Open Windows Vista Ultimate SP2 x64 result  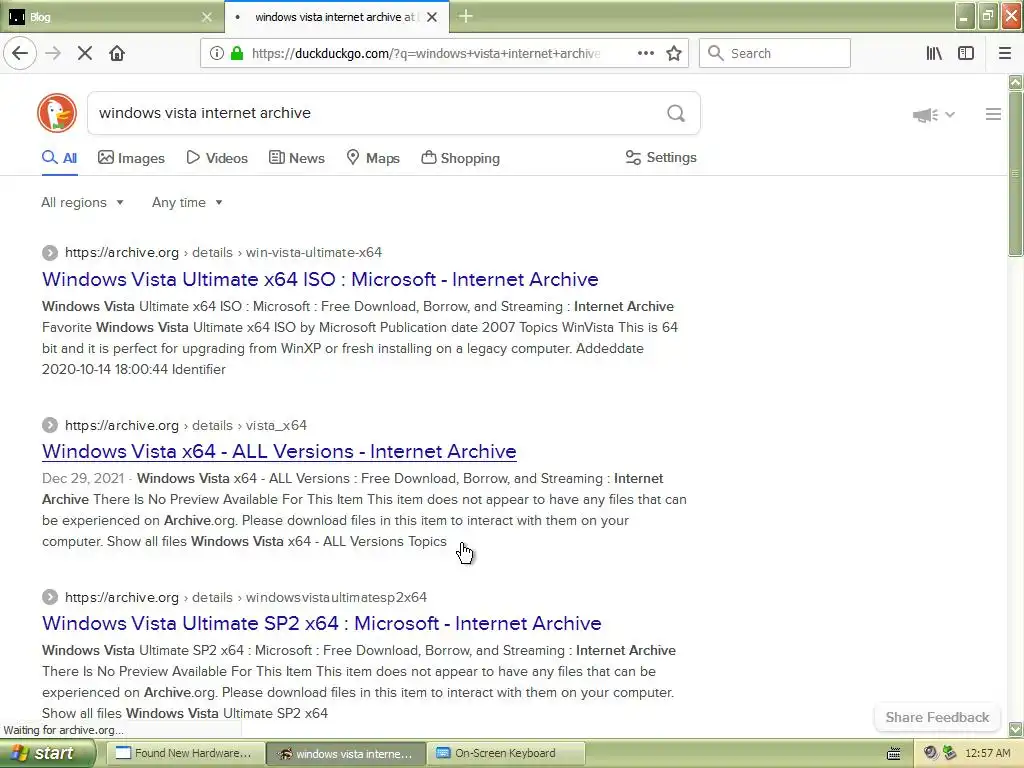[x=321, y=623]
